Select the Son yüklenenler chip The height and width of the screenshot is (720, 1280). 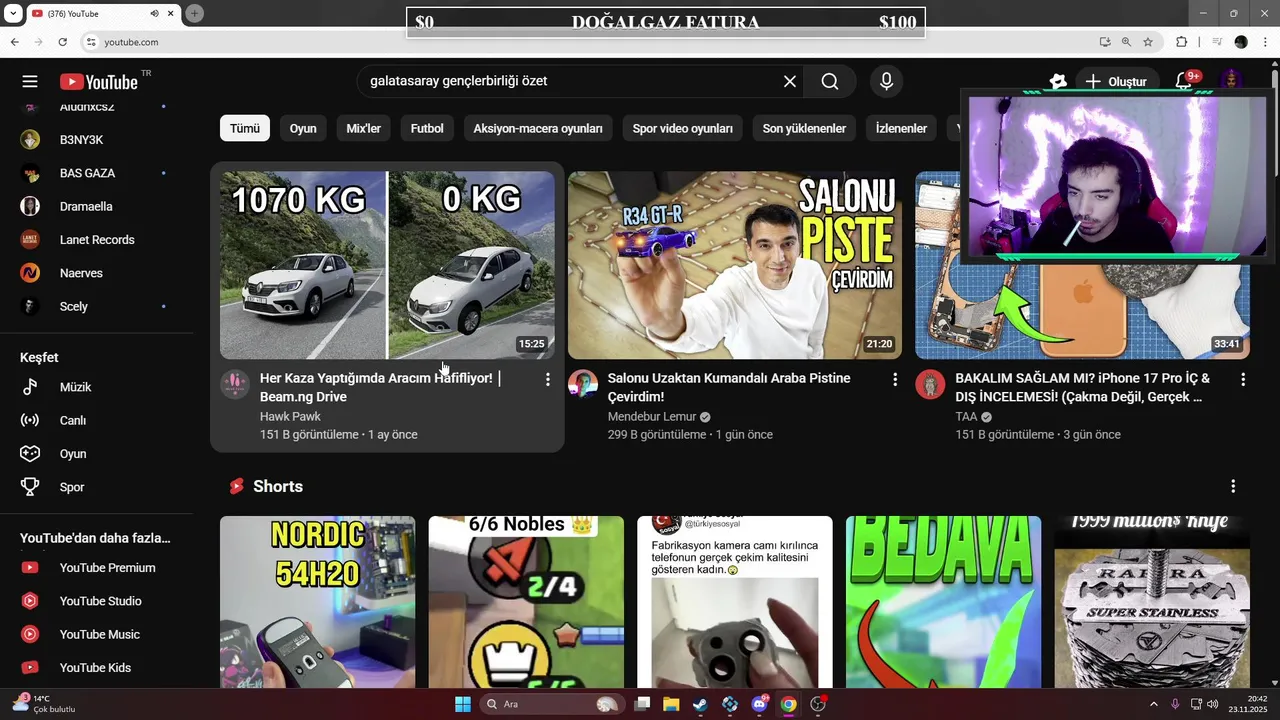pos(804,128)
